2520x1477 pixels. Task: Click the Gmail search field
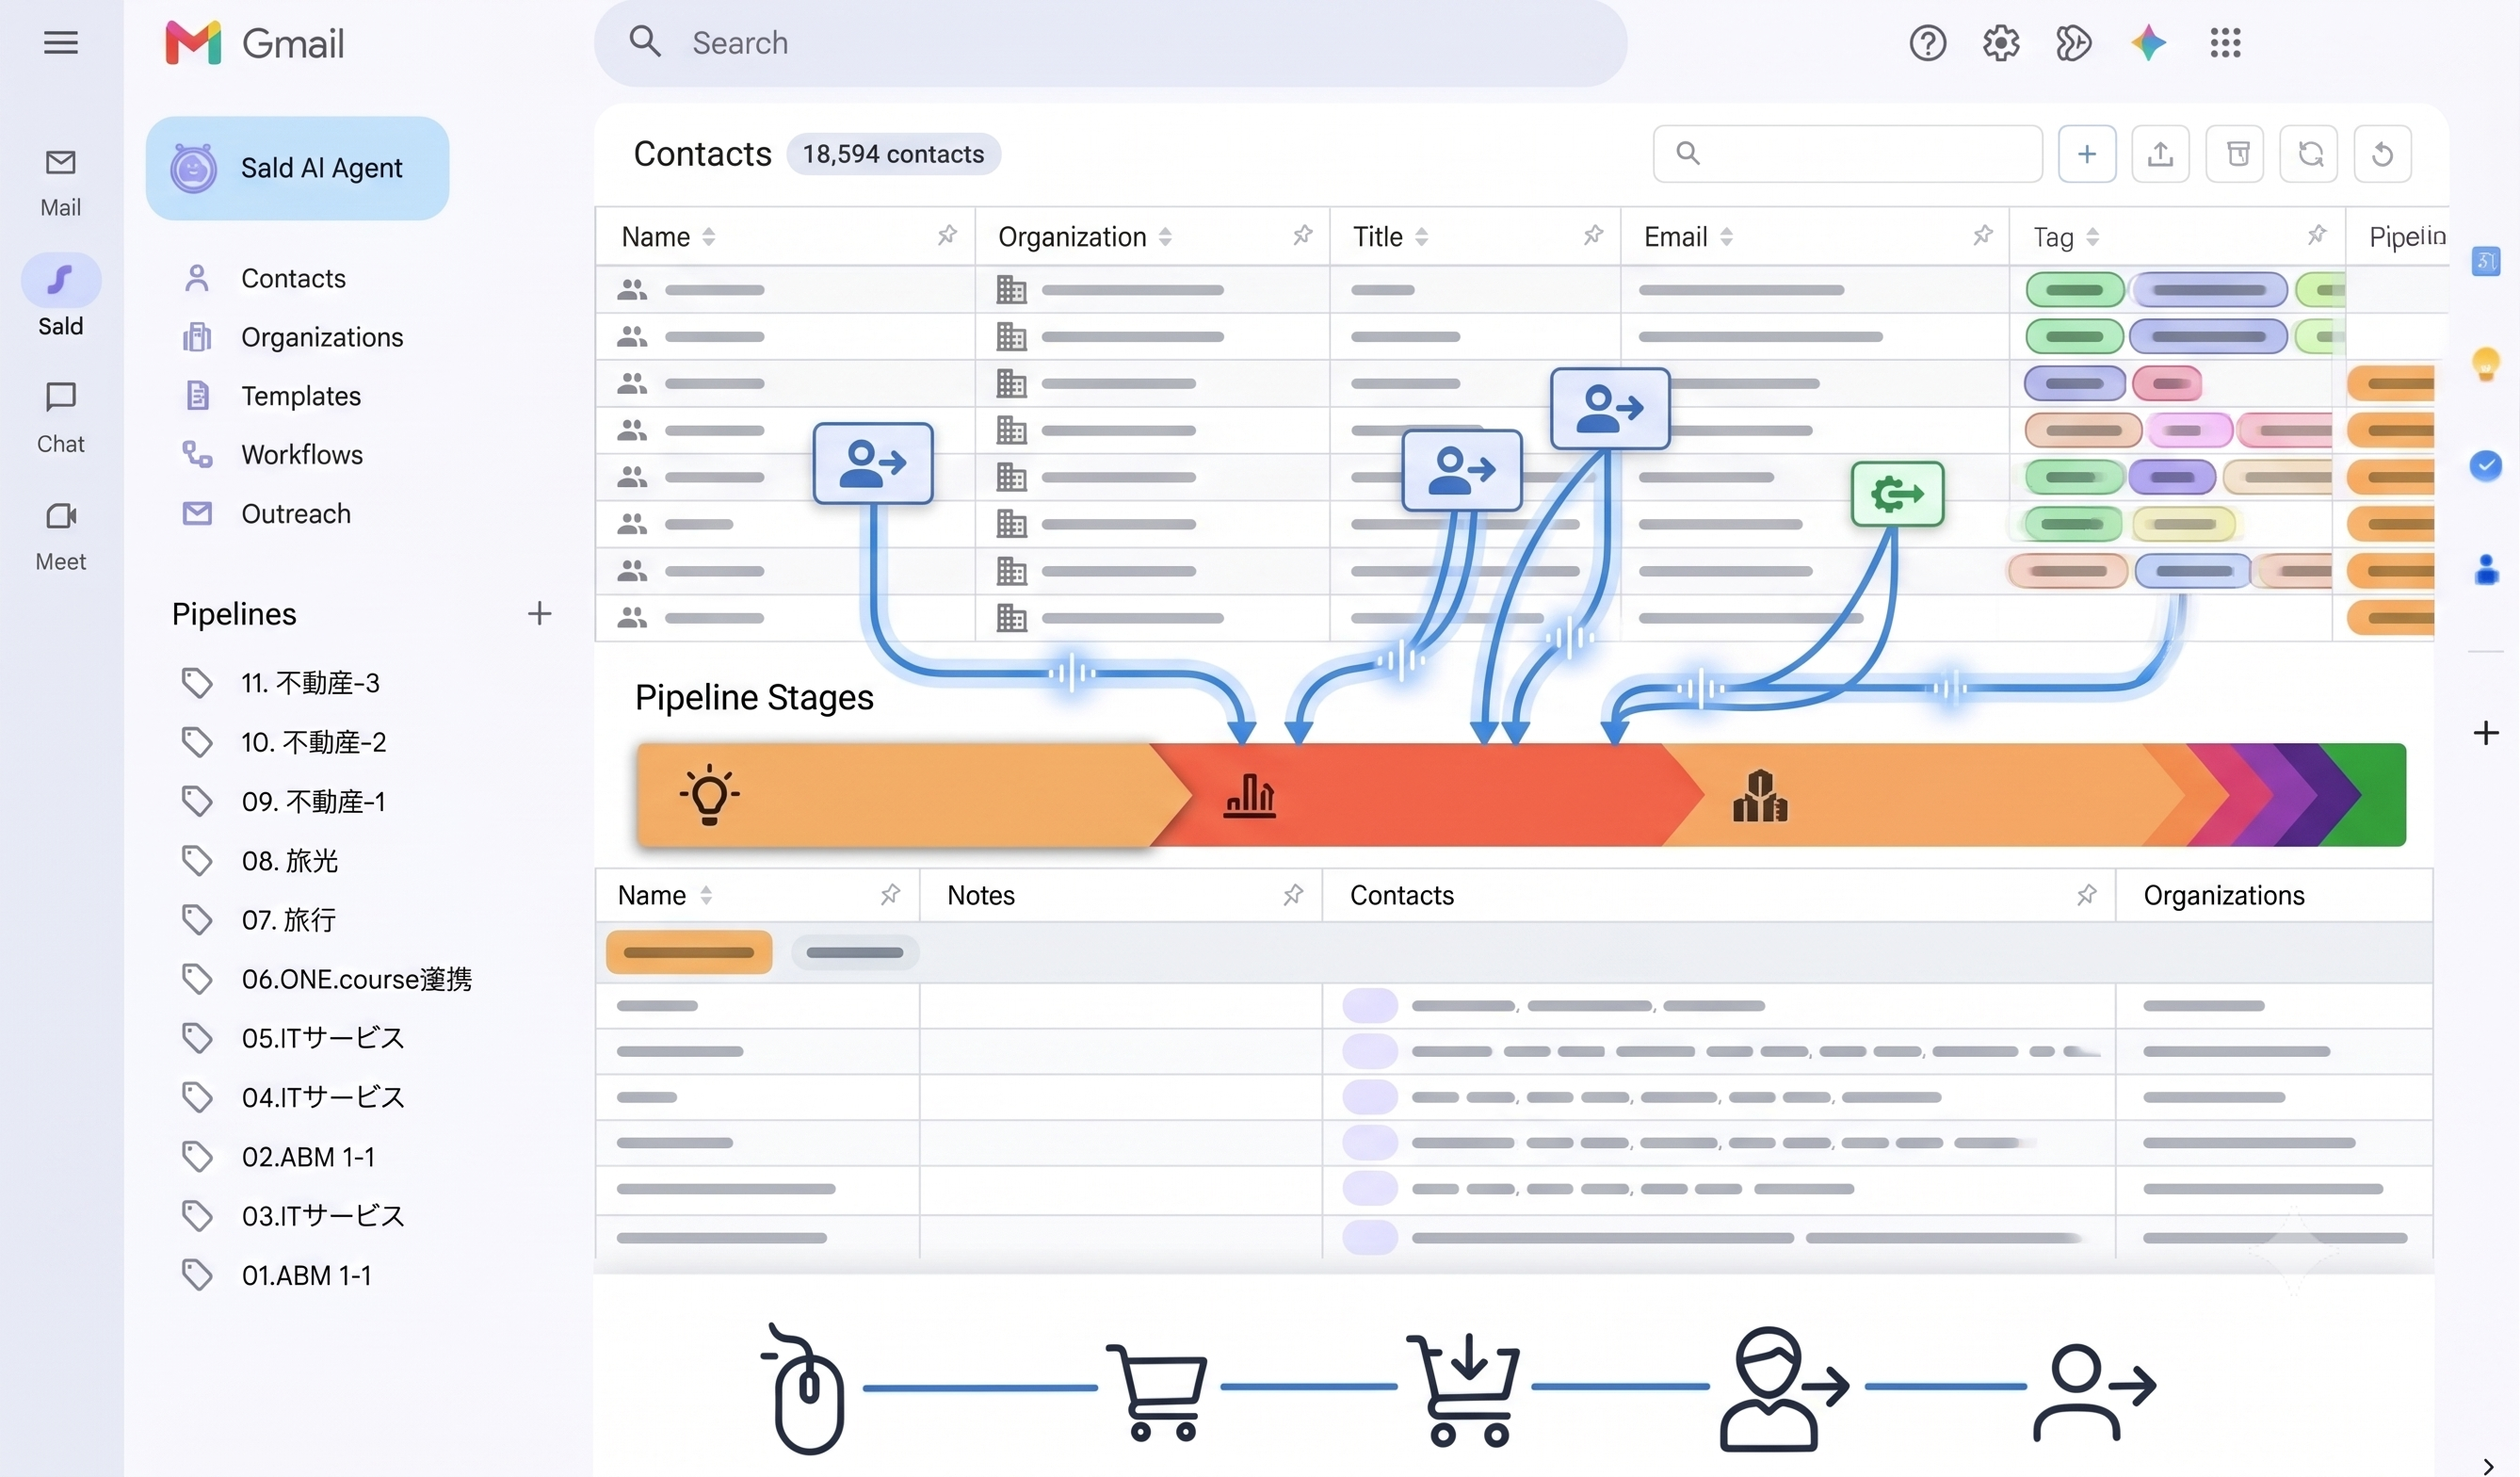pyautogui.click(x=1110, y=43)
